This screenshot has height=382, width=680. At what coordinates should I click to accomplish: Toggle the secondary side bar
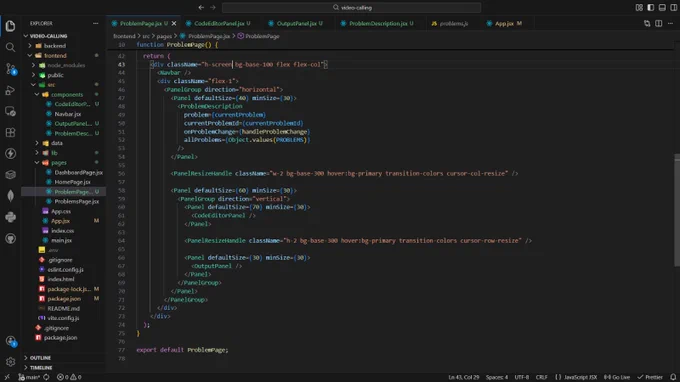pos(673,7)
